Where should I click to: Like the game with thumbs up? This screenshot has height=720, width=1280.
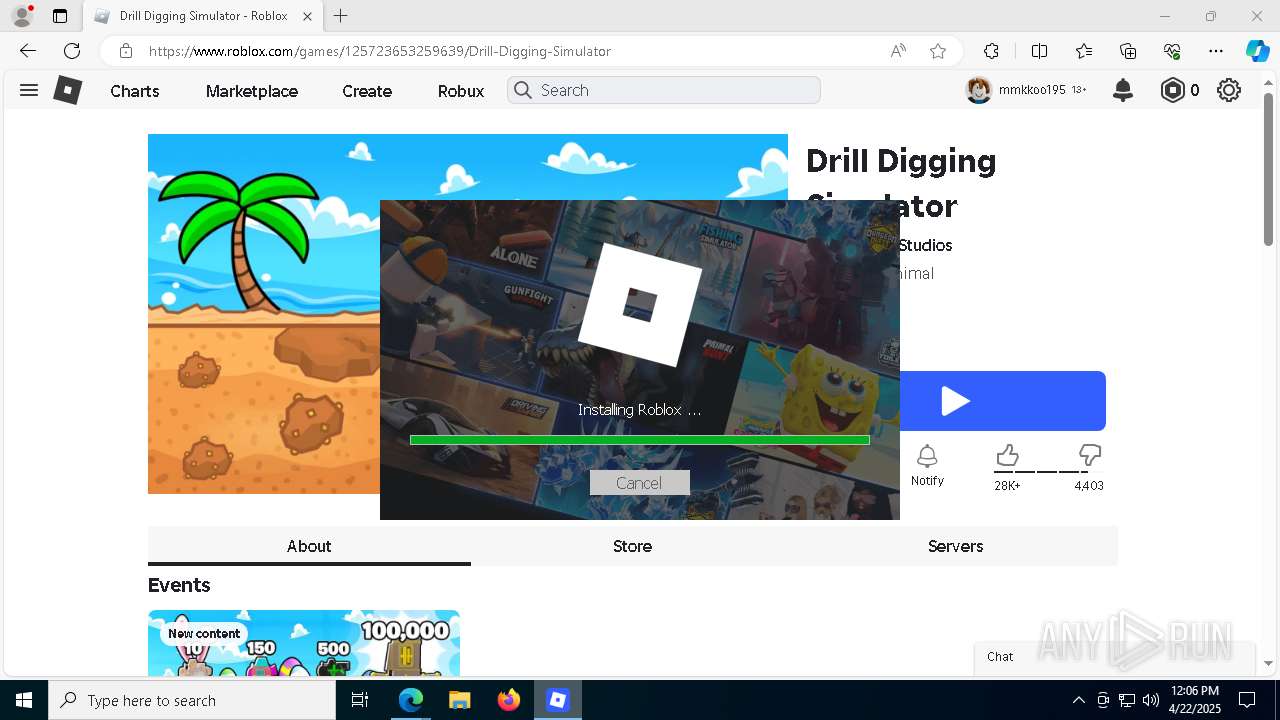1007,456
